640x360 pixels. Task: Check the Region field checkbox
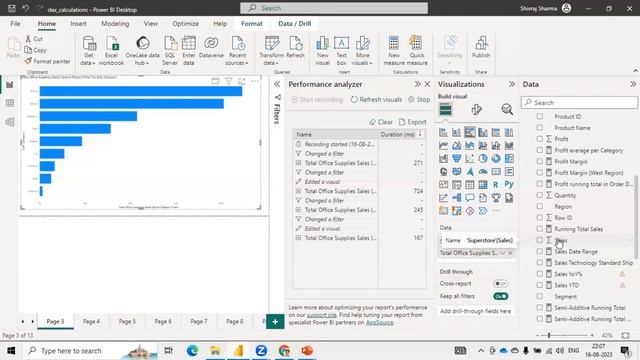(540, 207)
